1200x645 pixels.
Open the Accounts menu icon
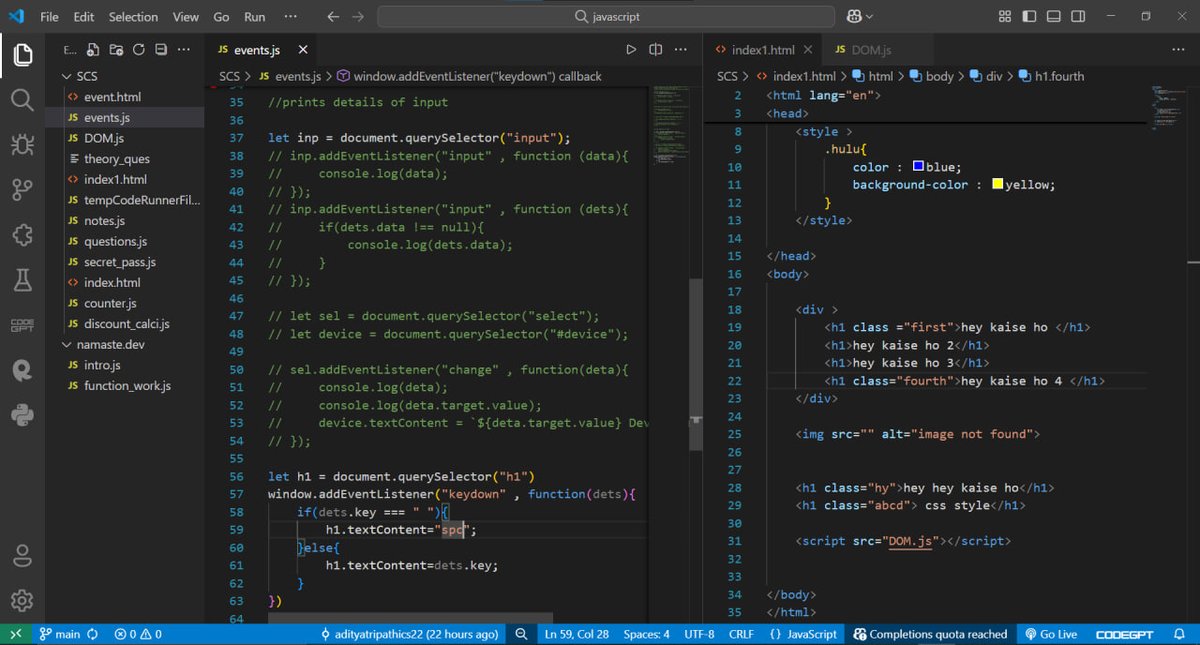(x=23, y=555)
